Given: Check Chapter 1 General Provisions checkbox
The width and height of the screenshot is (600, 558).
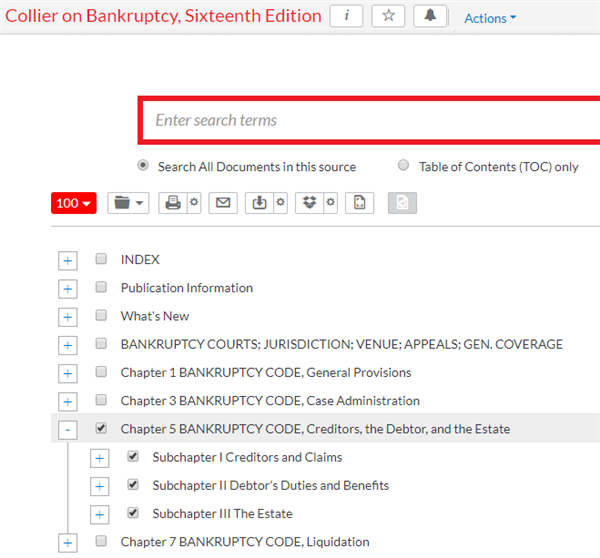Looking at the screenshot, I should click(x=101, y=372).
